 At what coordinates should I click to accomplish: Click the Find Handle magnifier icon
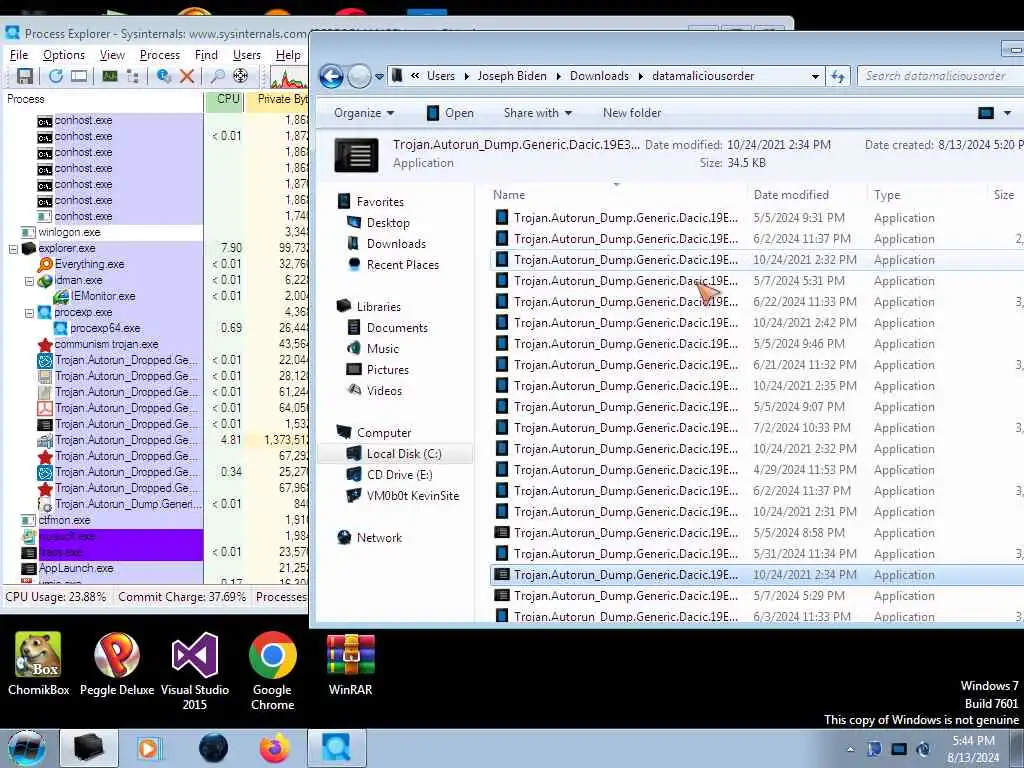tap(217, 76)
